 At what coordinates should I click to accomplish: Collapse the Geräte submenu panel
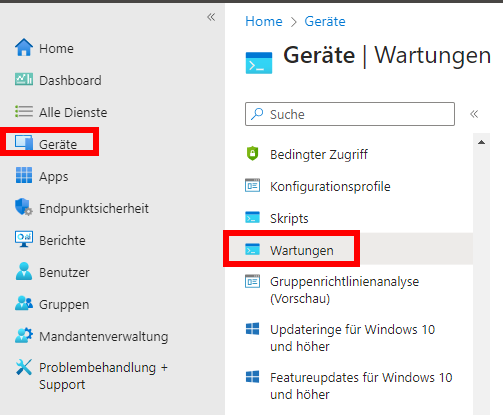pyautogui.click(x=474, y=114)
